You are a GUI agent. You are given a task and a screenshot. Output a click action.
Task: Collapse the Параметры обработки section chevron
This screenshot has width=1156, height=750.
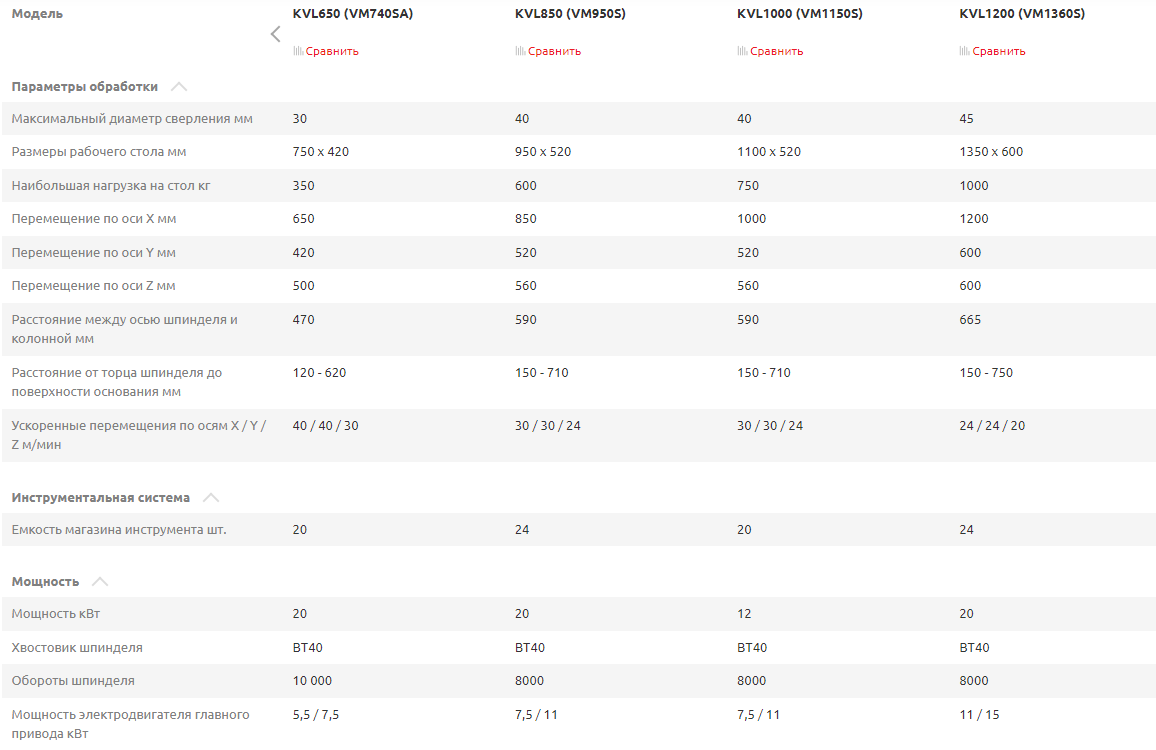(179, 87)
